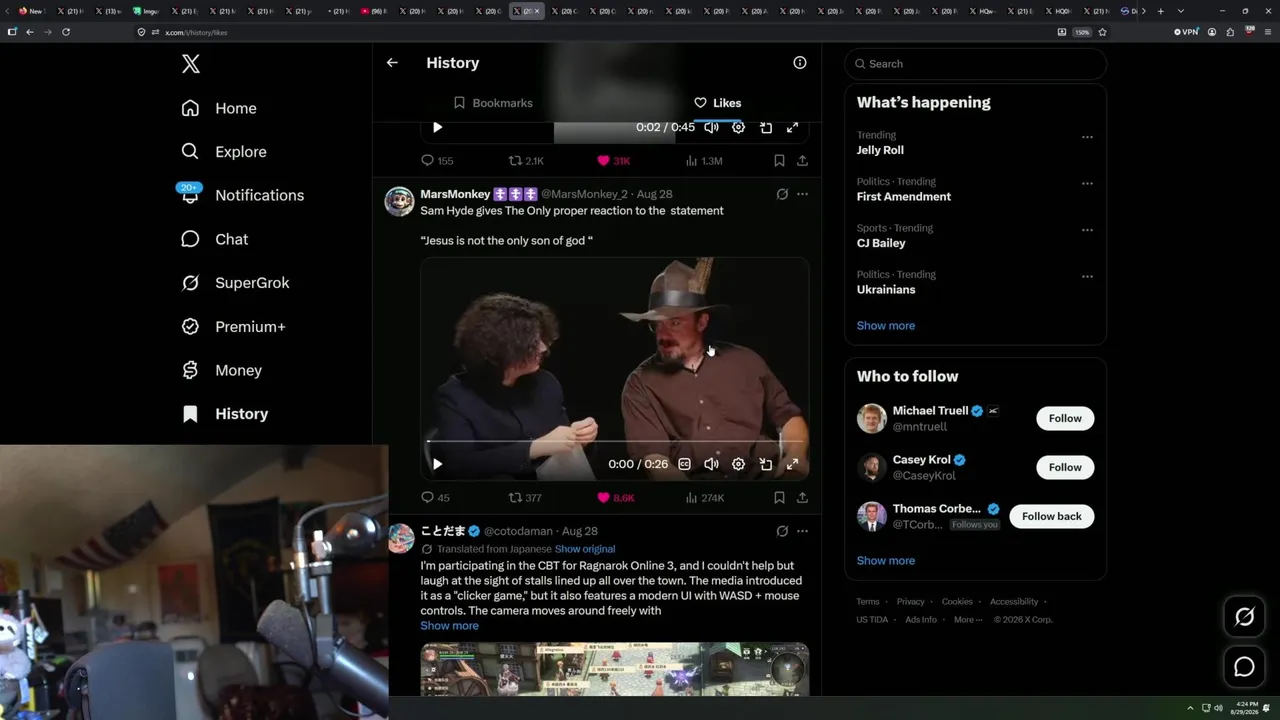Open Money in the left sidebar

coord(221,370)
